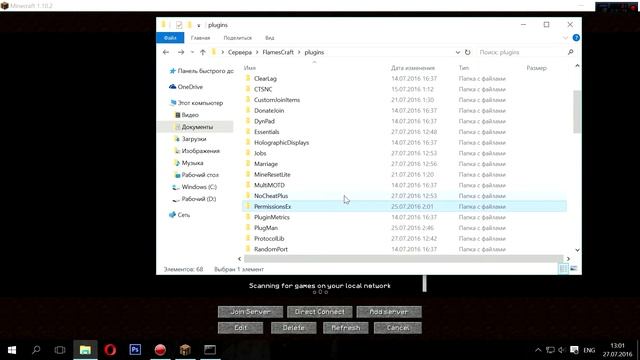Screen dimensions: 640x360
Task: Expand quick access toolbar dropdown
Action: 198,25
